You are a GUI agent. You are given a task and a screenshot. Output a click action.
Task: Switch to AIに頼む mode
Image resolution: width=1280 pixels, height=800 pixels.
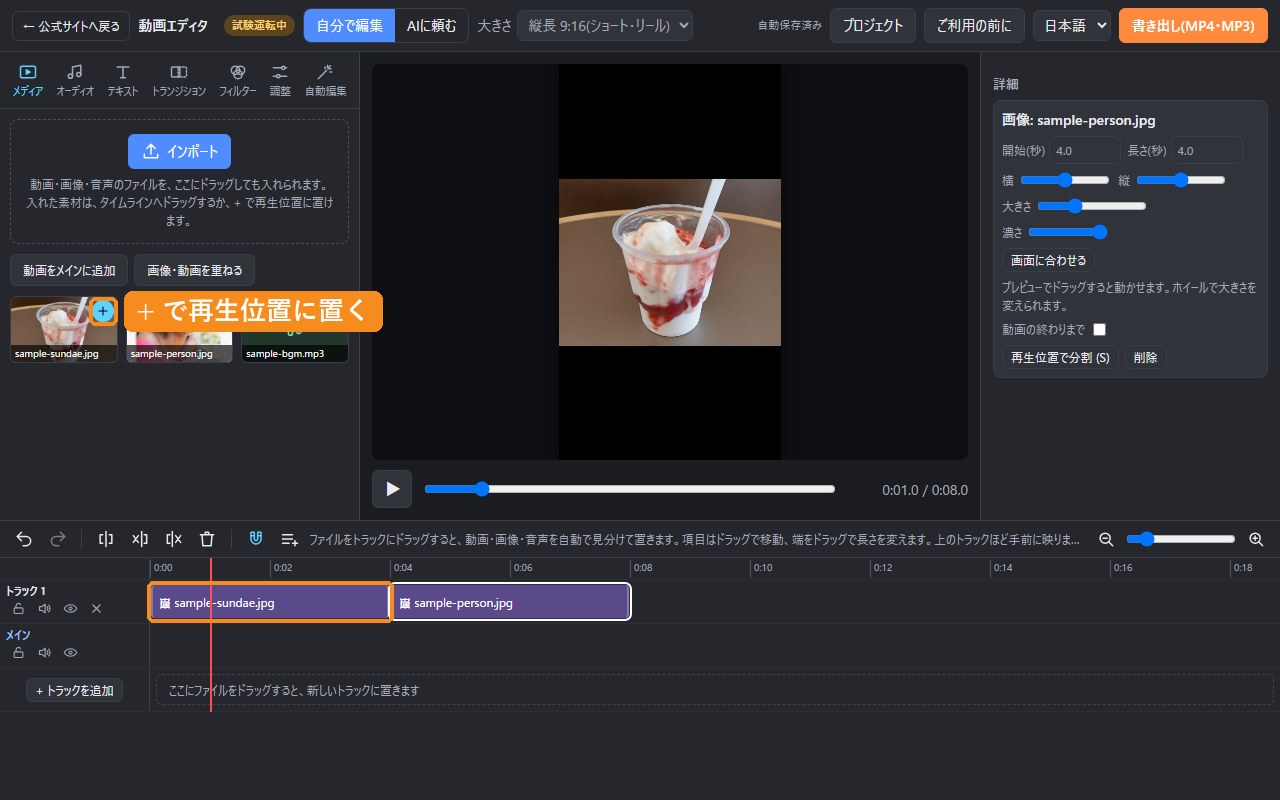pyautogui.click(x=431, y=26)
